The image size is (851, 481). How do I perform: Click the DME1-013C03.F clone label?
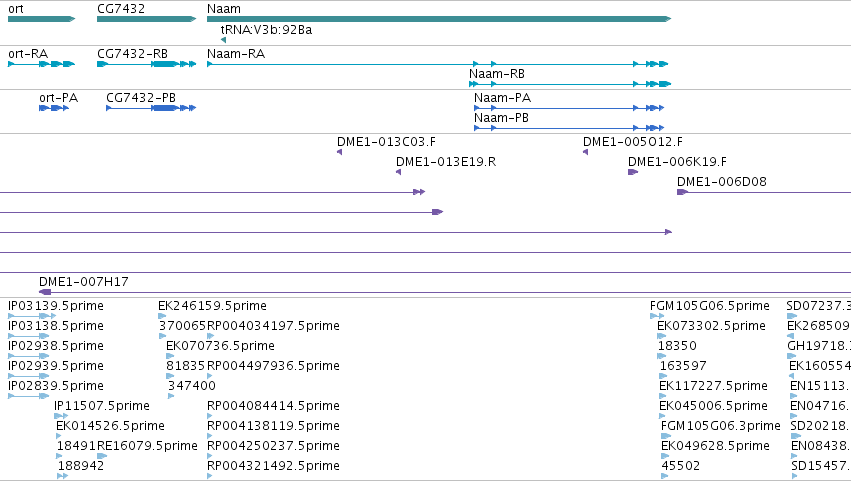pyautogui.click(x=386, y=142)
